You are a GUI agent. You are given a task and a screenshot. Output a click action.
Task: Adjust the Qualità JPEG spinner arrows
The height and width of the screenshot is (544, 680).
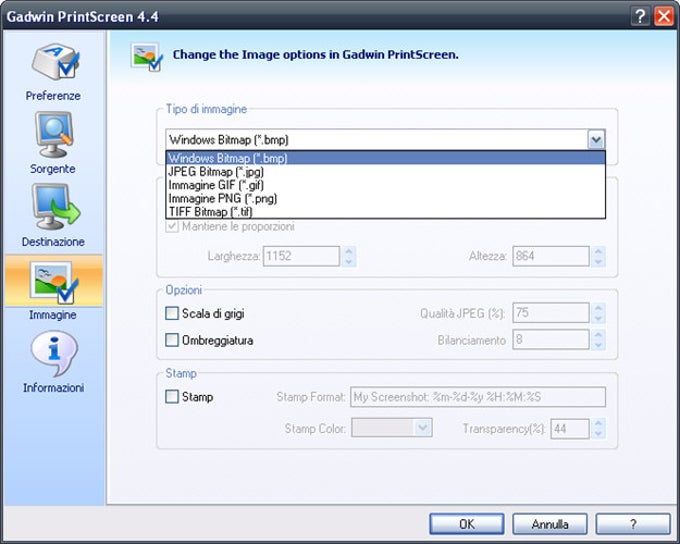598,313
